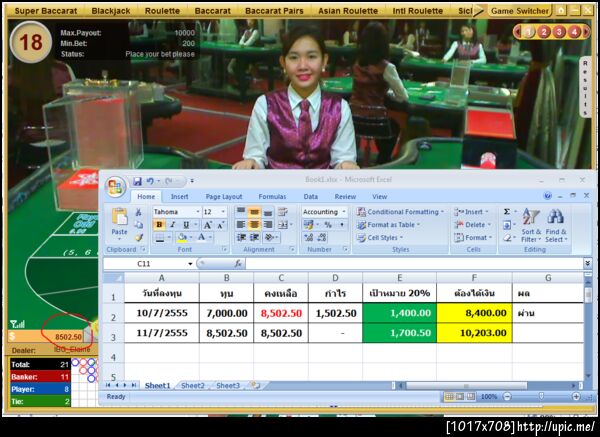Image resolution: width=600 pixels, height=437 pixels.
Task: Open Cell Styles gallery
Action: (380, 238)
